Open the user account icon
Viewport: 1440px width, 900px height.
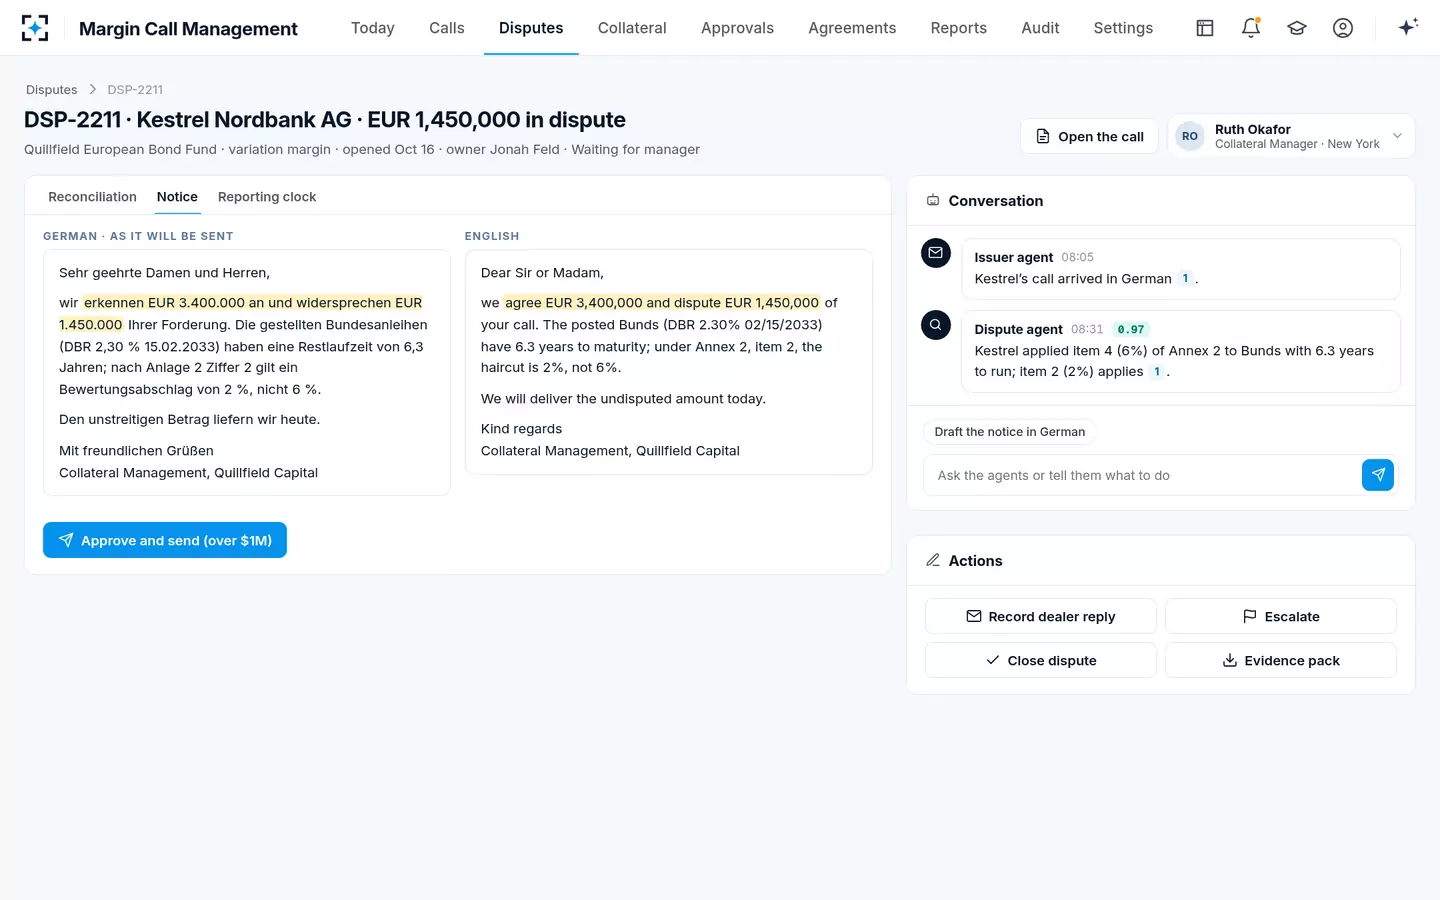1343,28
